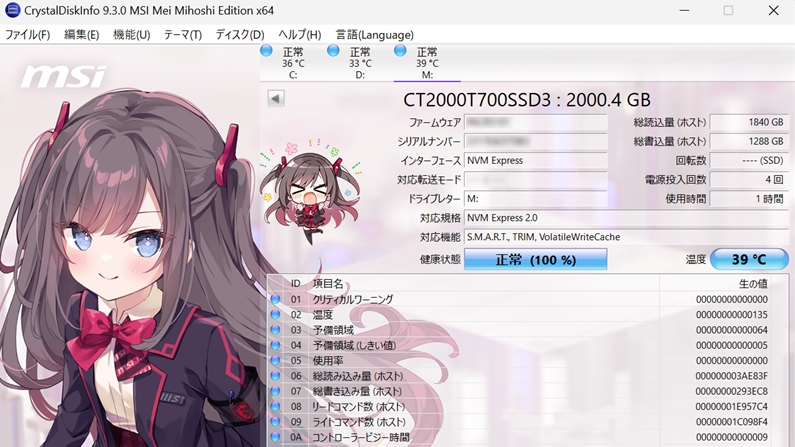Click the 回転数 value ---- (SSD)
Image resolution: width=795 pixels, height=447 pixels.
pyautogui.click(x=749, y=161)
